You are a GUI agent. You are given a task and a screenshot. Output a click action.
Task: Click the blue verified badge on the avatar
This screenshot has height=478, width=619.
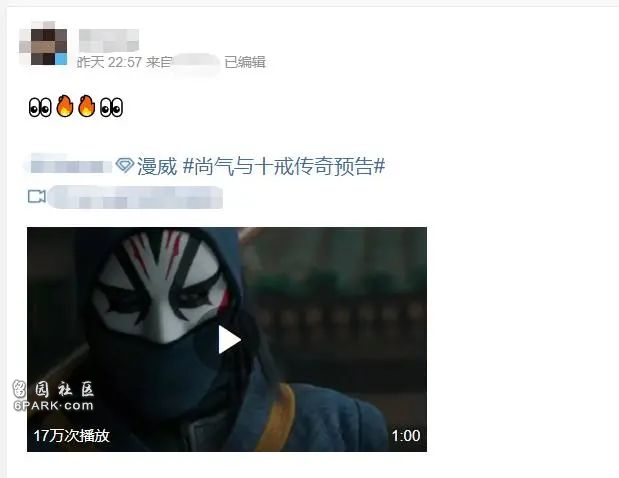pyautogui.click(x=61, y=59)
